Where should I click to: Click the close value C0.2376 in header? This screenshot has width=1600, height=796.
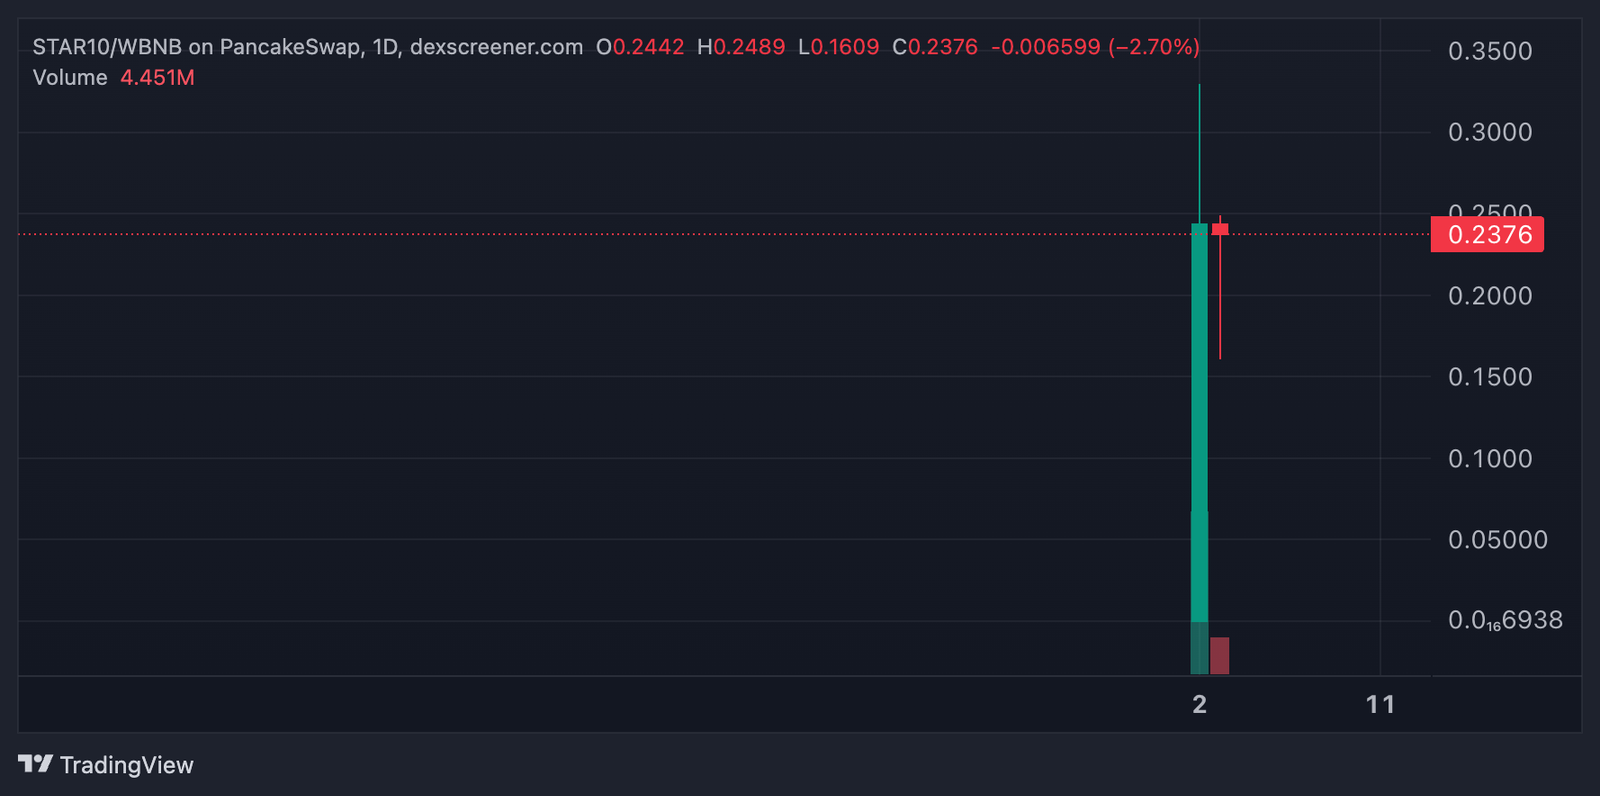click(935, 47)
